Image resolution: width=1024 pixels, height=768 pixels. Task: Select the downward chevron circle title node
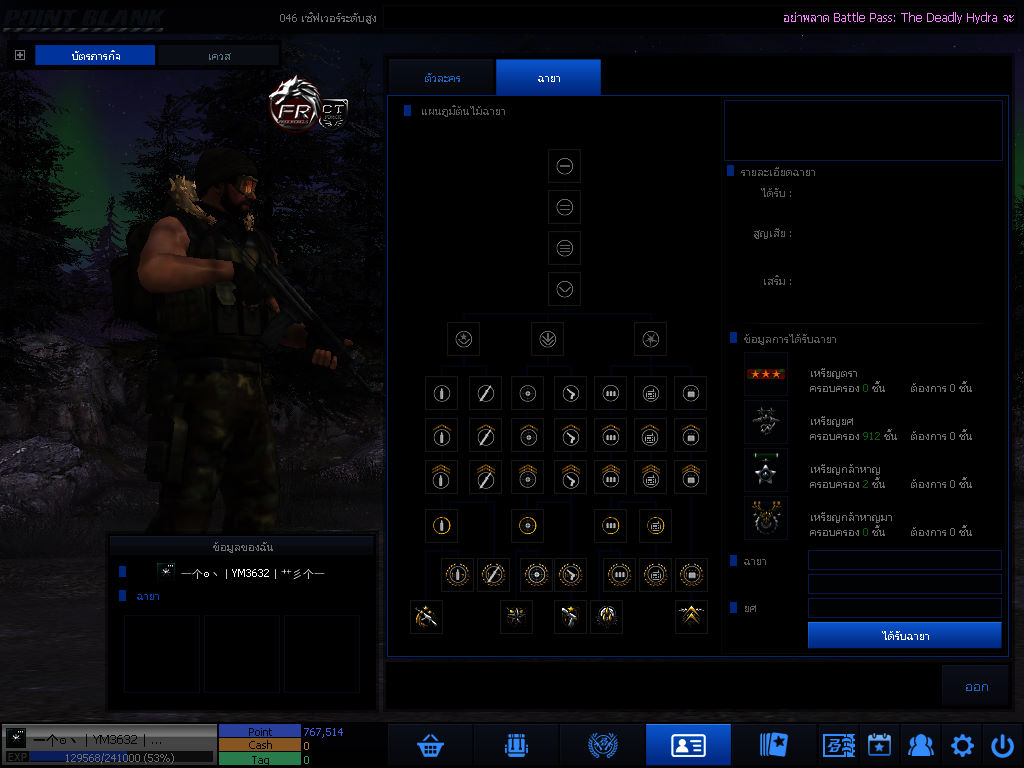coord(565,289)
